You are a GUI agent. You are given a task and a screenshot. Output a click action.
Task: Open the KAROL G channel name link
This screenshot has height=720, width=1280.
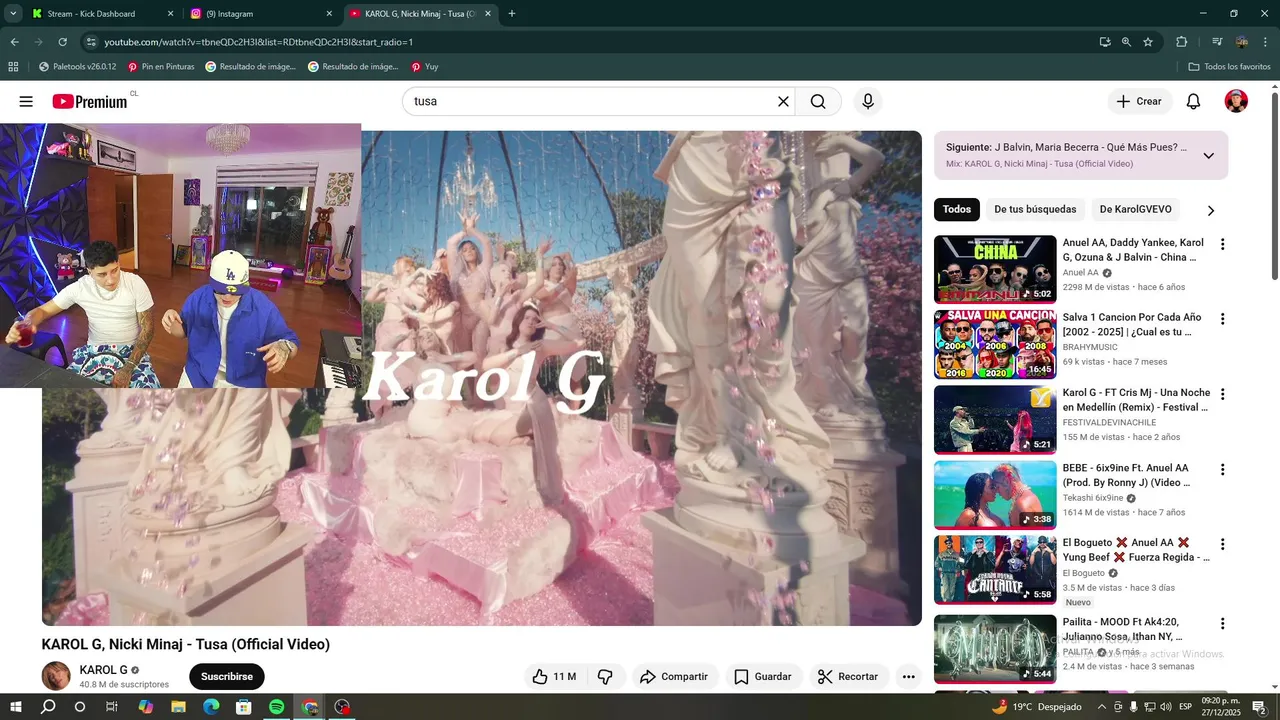coord(104,670)
